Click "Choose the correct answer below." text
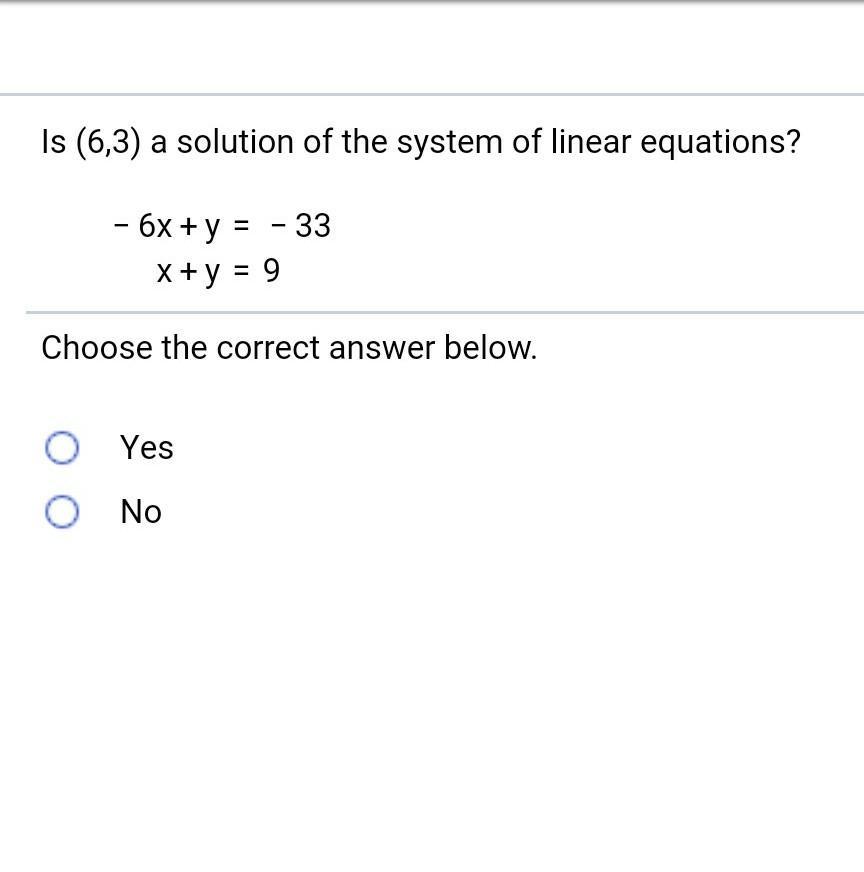This screenshot has width=864, height=872. pyautogui.click(x=289, y=348)
